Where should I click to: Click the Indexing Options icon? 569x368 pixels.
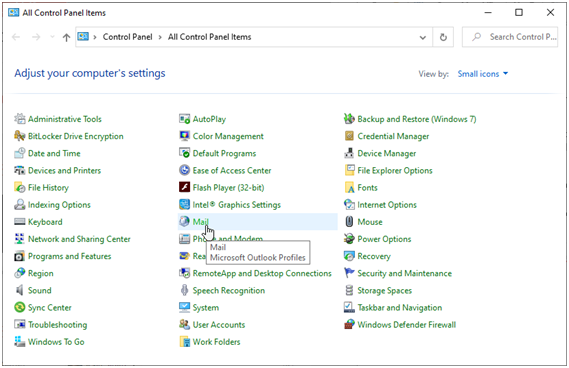pyautogui.click(x=20, y=204)
